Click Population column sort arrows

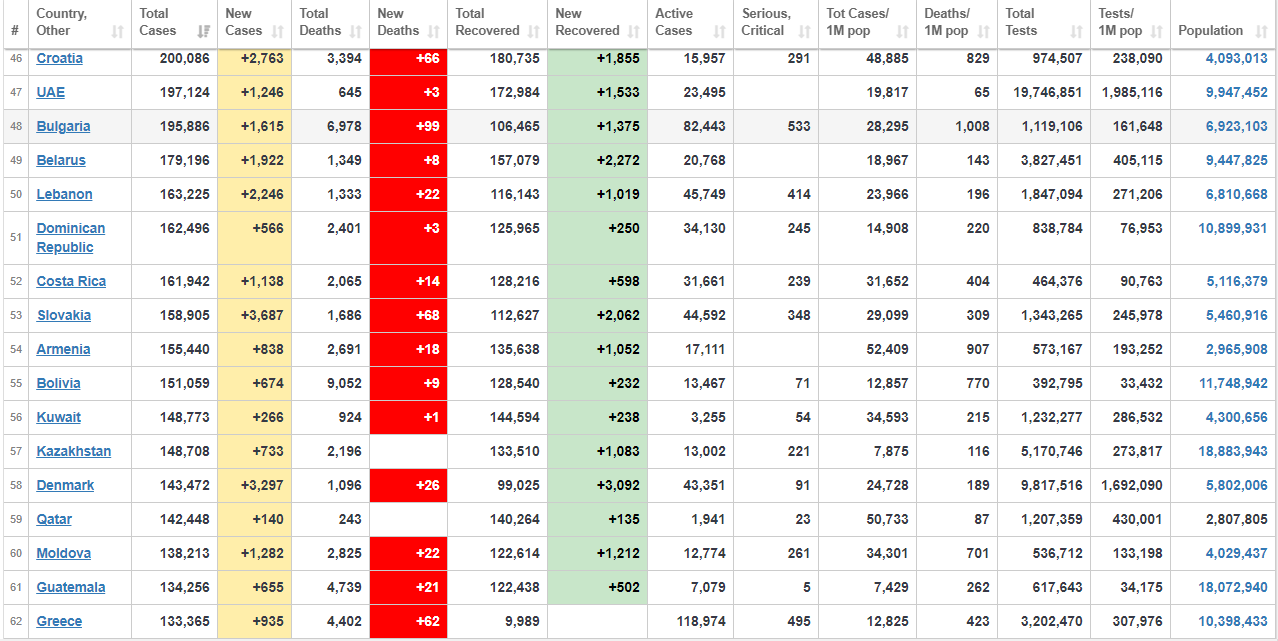click(x=1263, y=32)
